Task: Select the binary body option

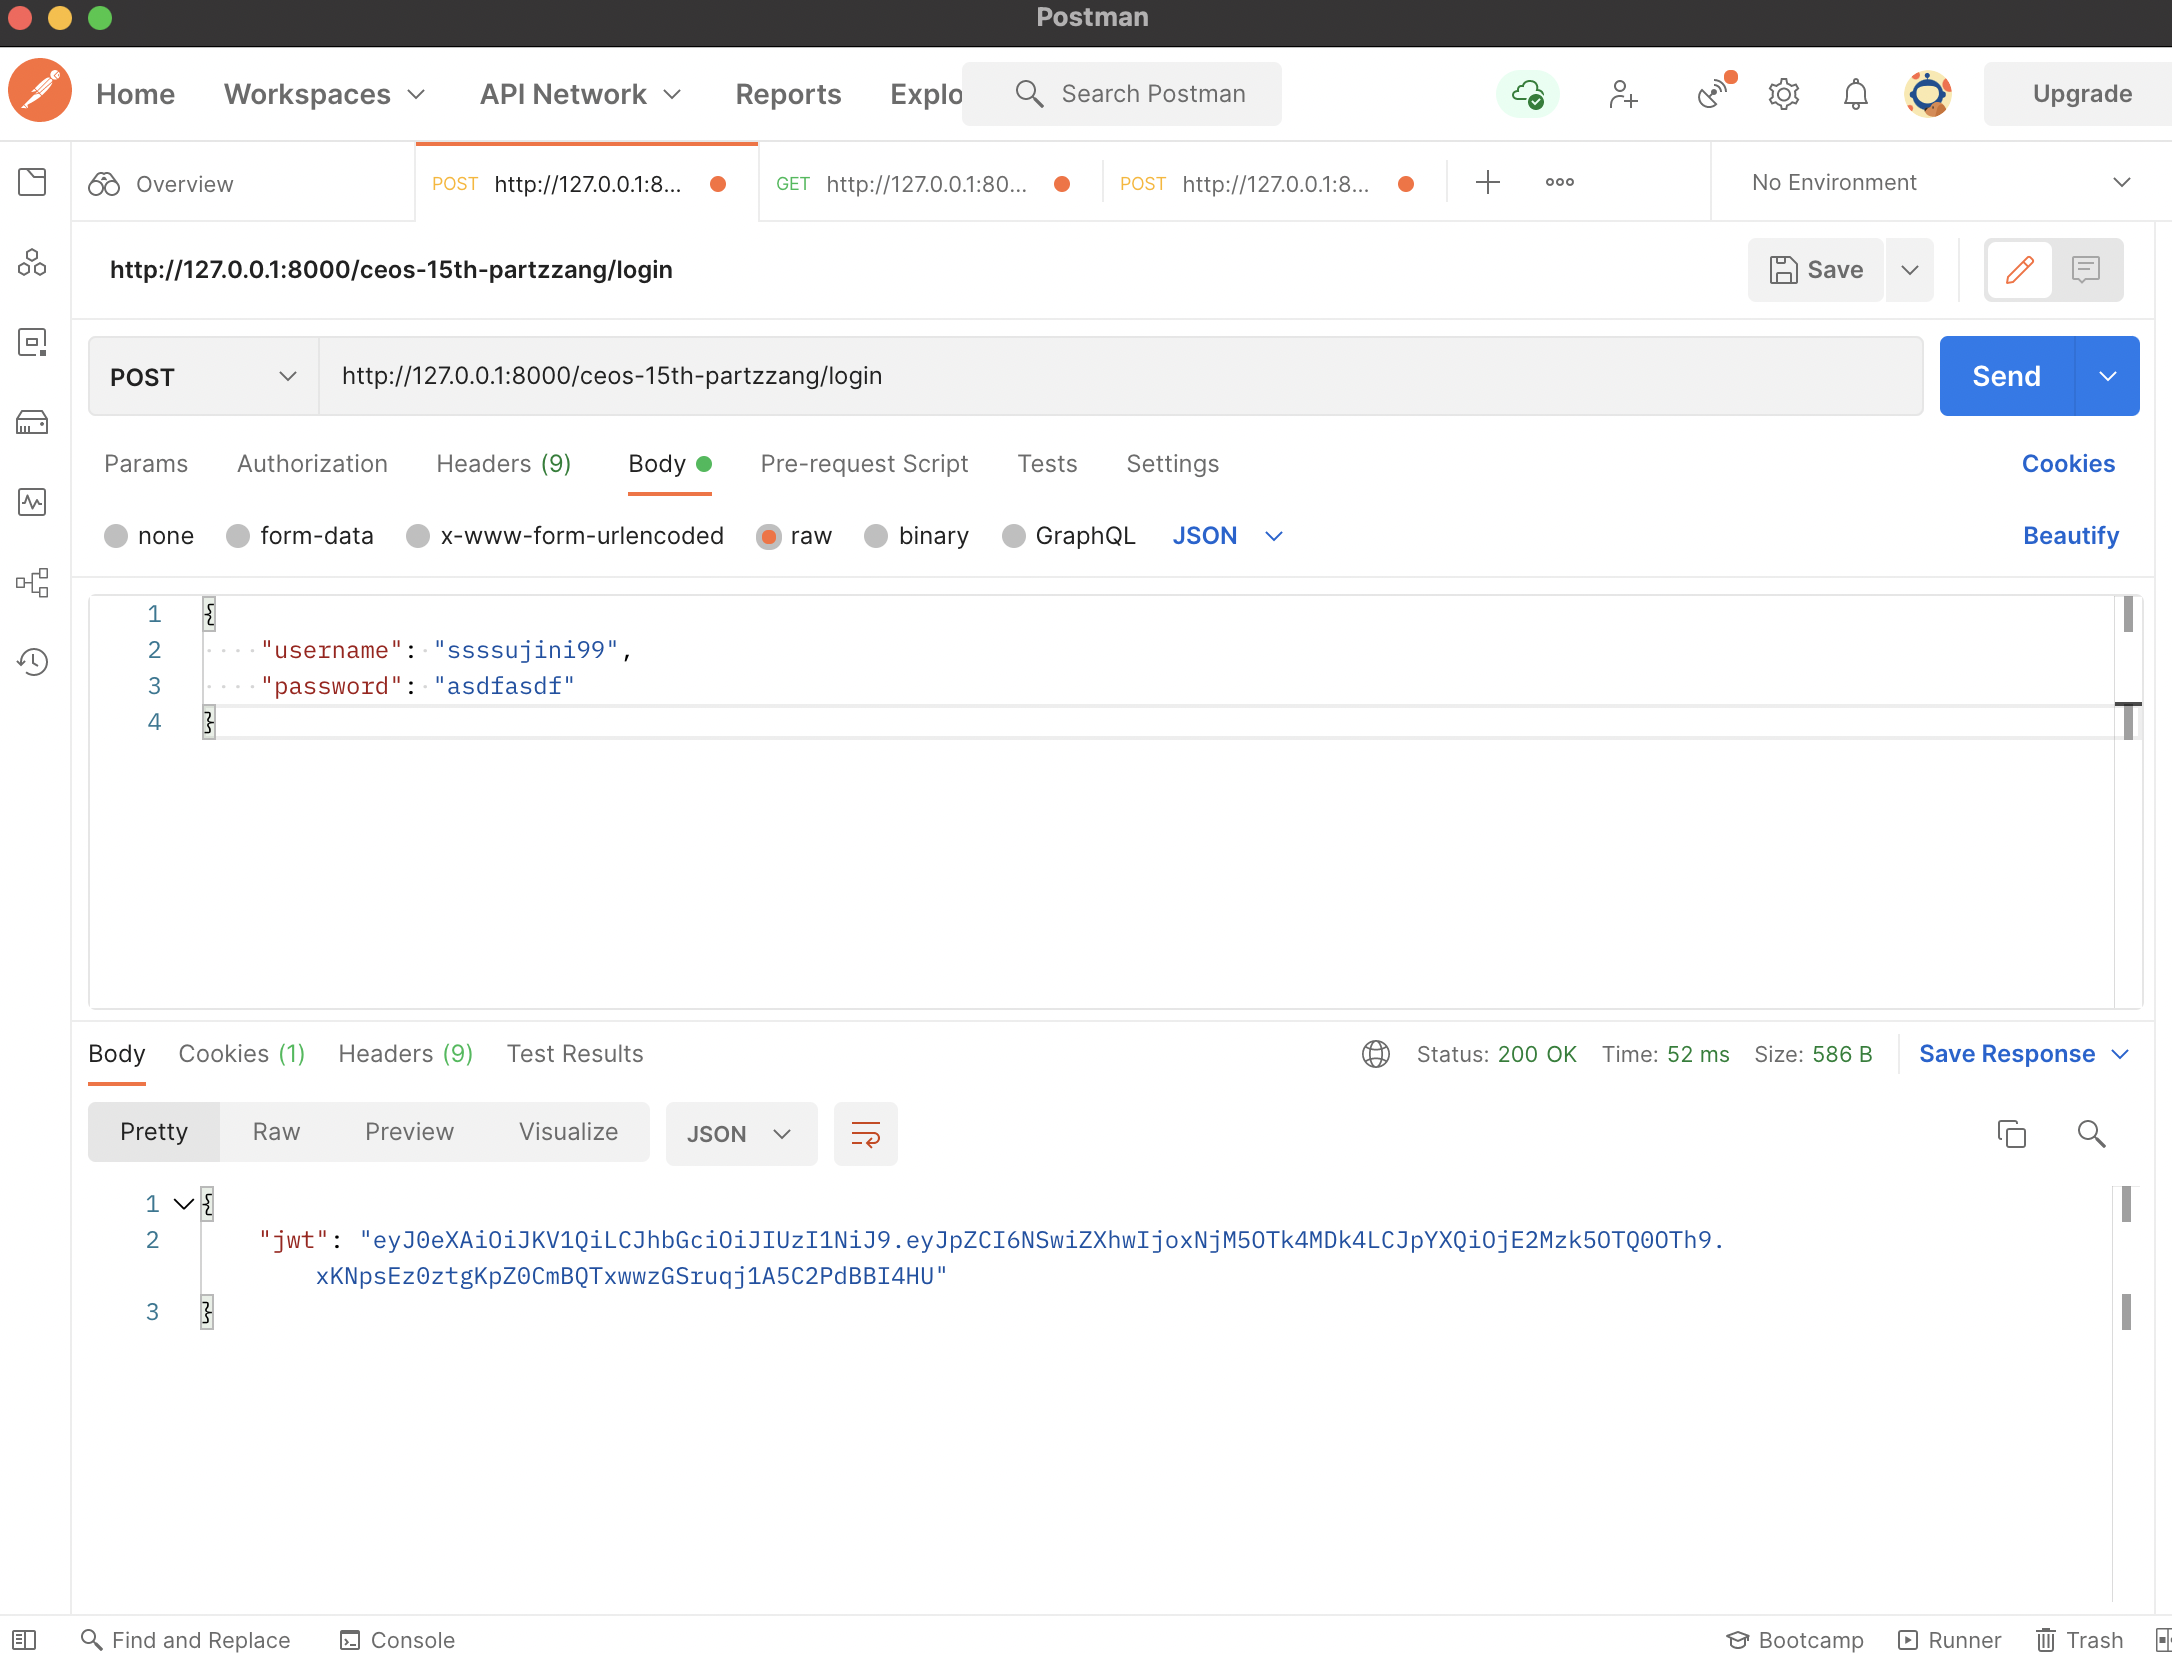Action: 876,536
